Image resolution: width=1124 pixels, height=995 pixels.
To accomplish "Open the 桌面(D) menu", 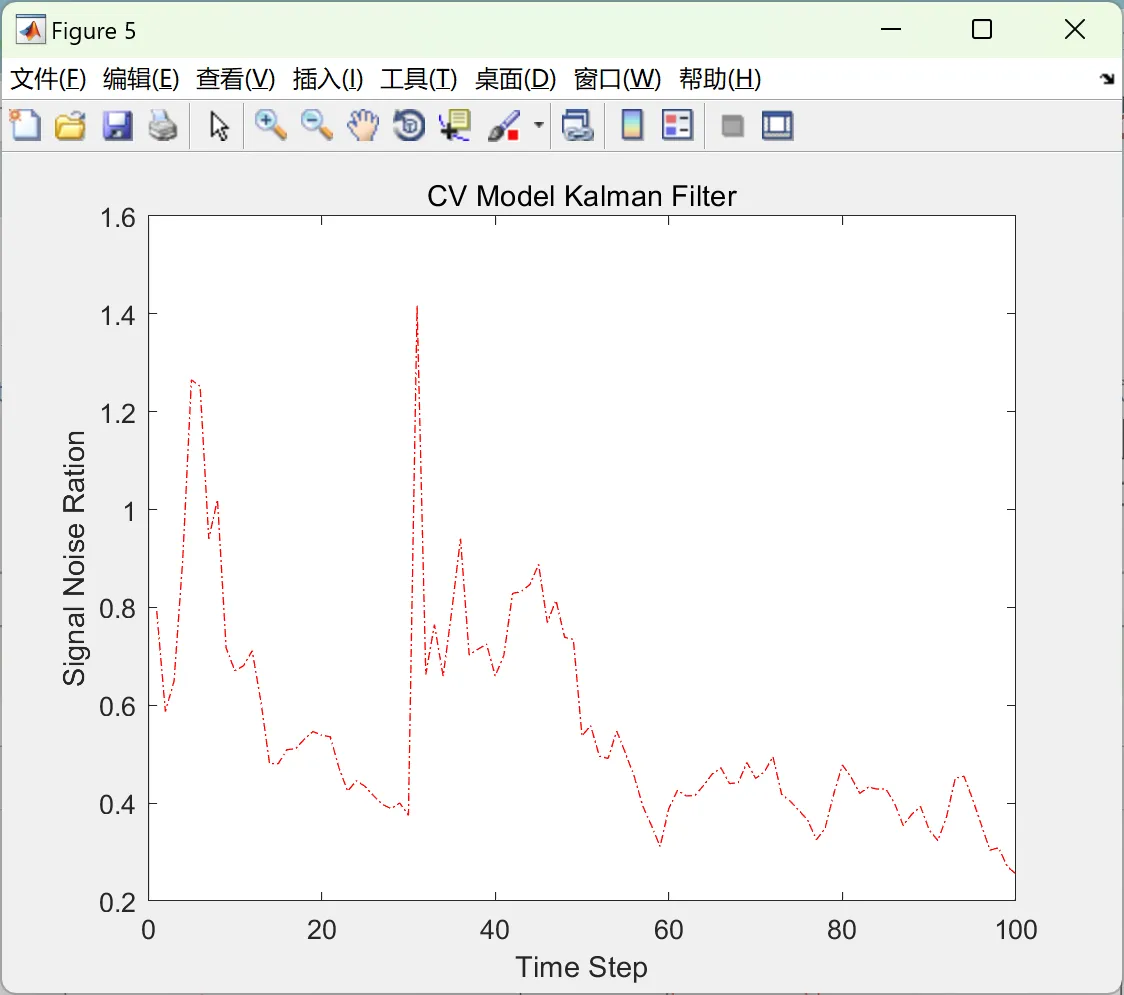I will coord(515,79).
